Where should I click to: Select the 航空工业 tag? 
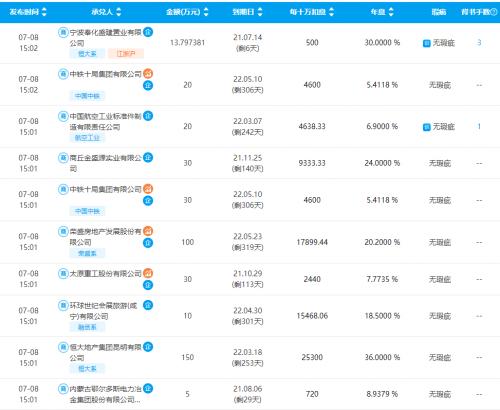coord(87,138)
